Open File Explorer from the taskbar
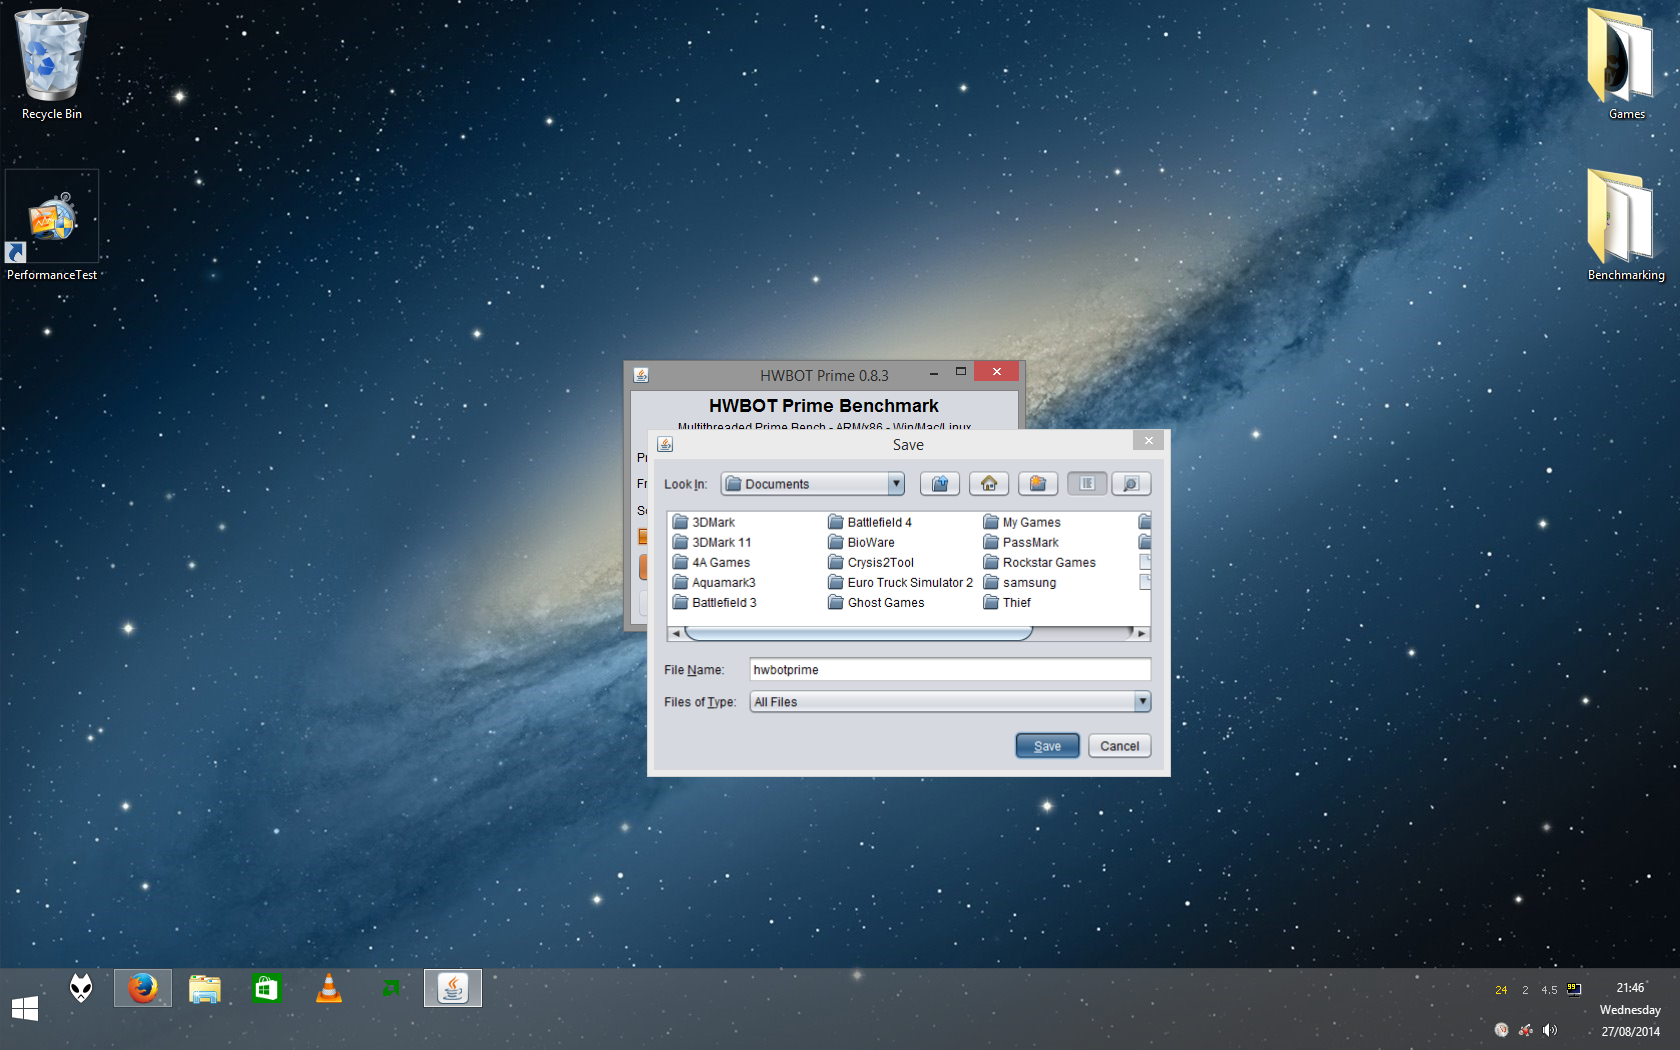 coord(205,989)
